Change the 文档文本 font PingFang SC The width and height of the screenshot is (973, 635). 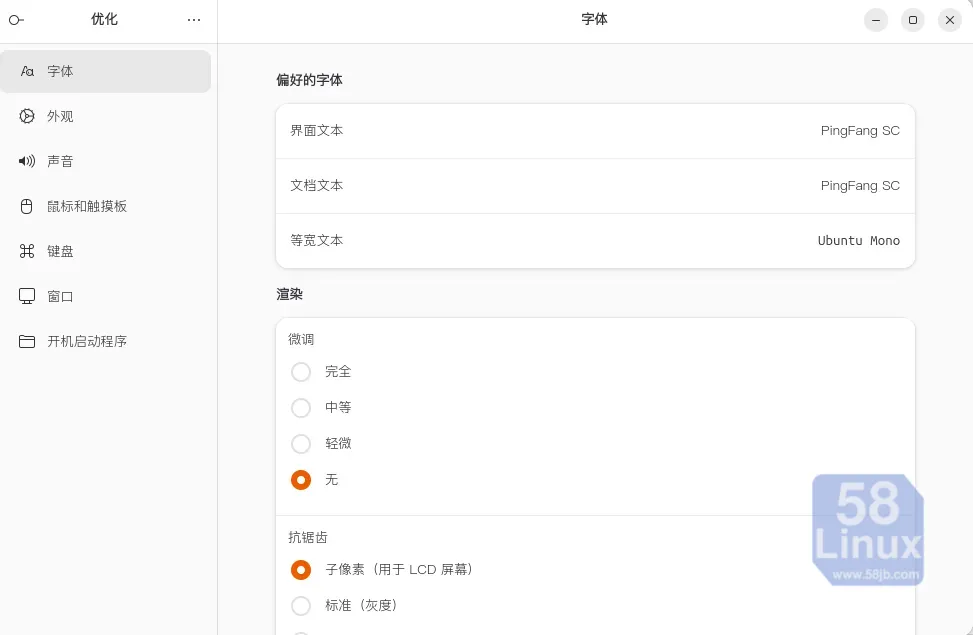coord(595,186)
